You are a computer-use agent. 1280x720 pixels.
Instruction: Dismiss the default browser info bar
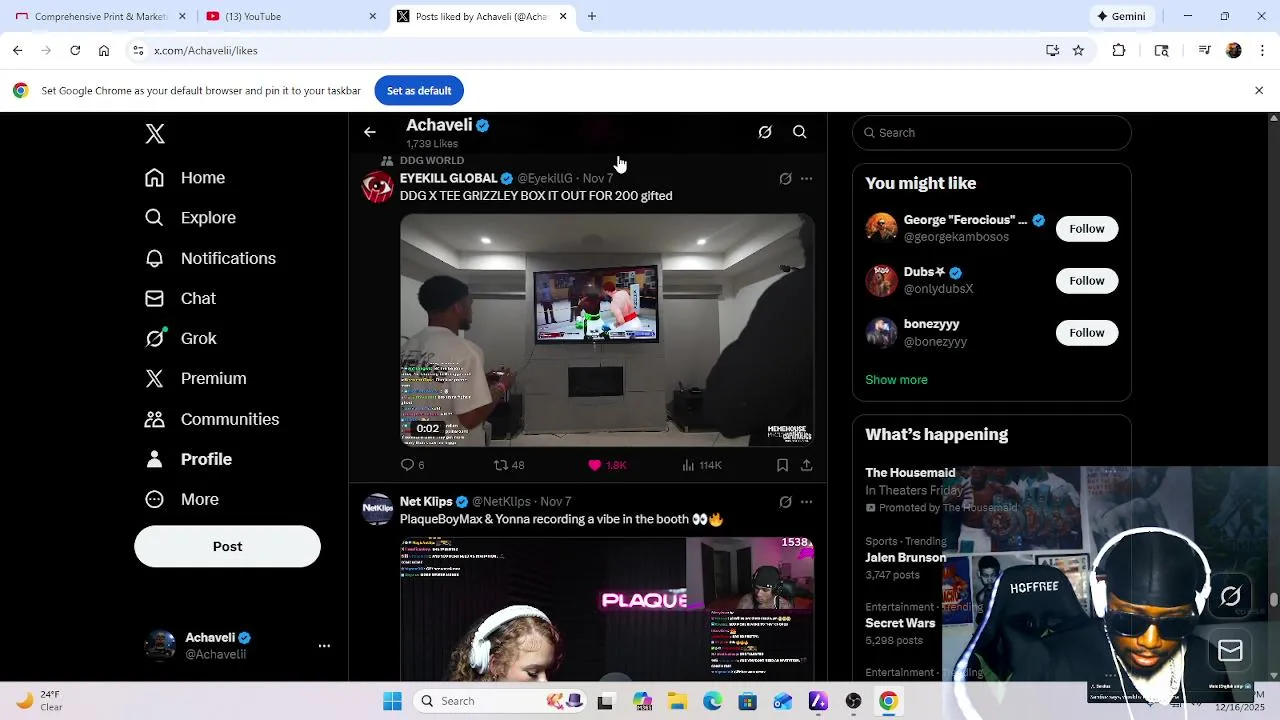pyautogui.click(x=1259, y=91)
